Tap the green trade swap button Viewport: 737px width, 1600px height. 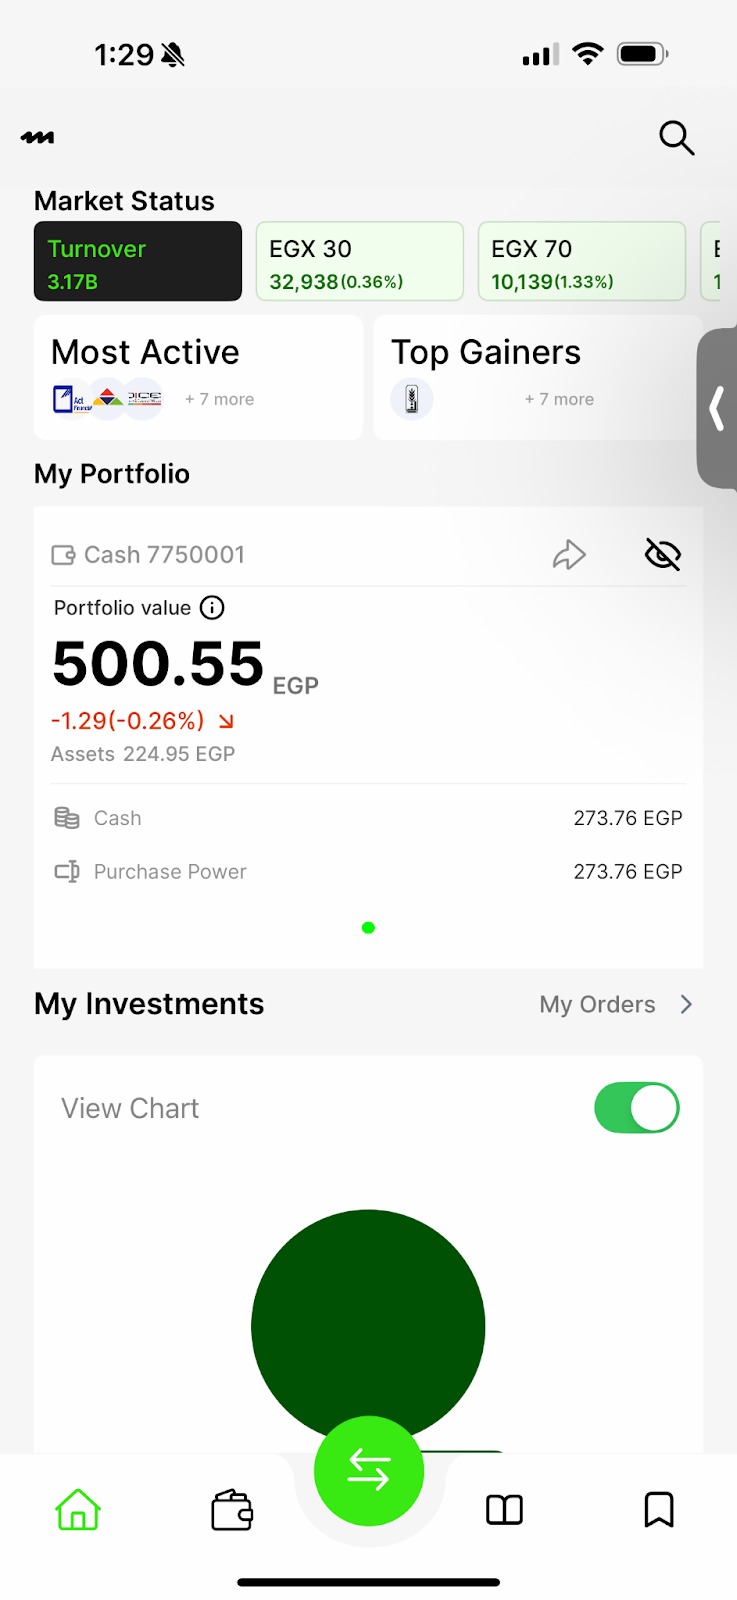(x=368, y=1470)
